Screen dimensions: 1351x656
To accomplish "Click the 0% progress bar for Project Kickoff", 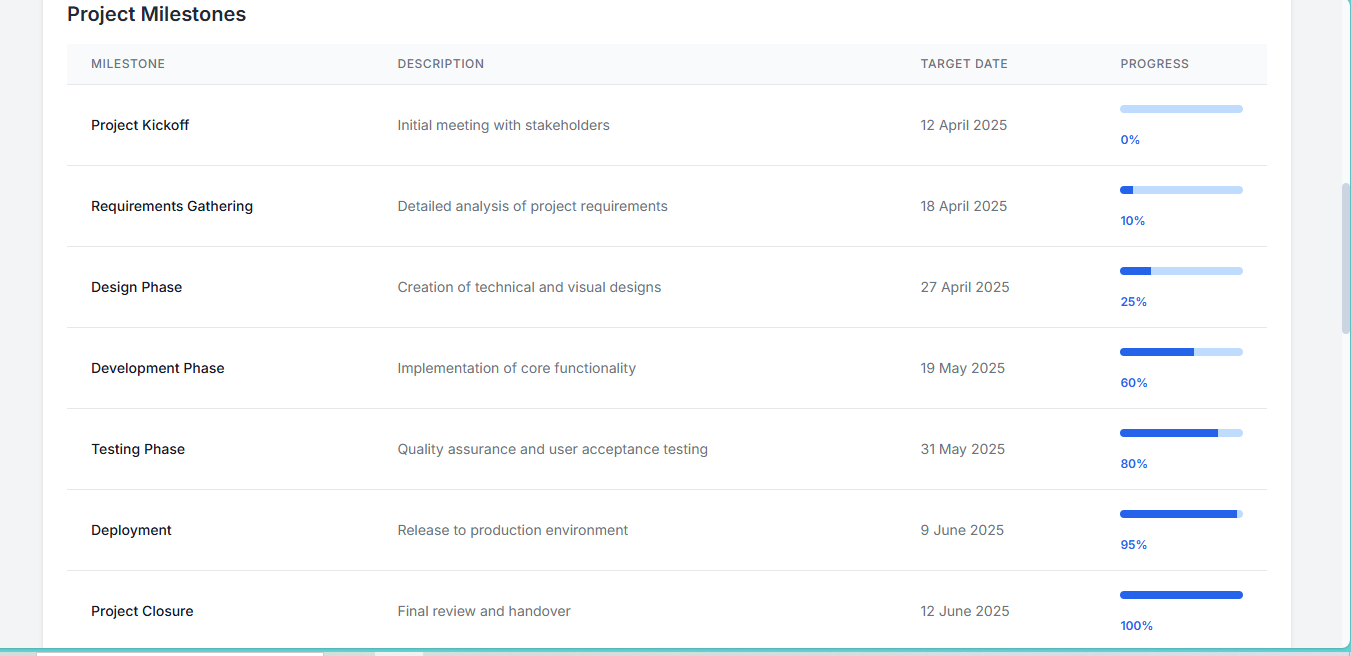I will pos(1181,109).
